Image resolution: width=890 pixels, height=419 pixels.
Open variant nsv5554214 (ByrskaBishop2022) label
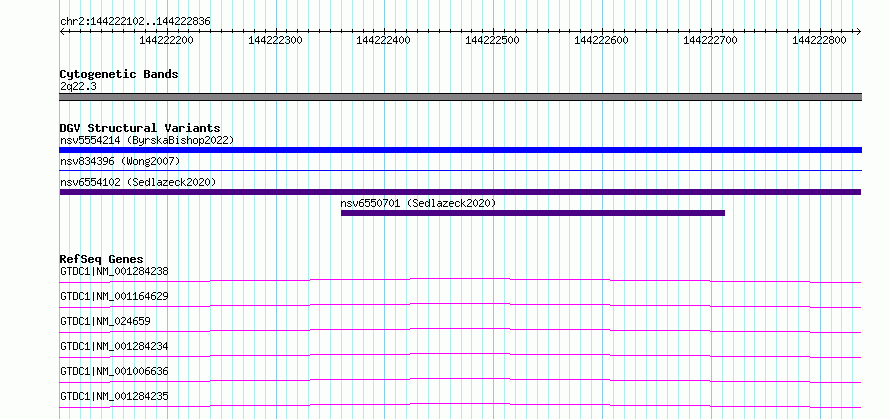(x=147, y=140)
